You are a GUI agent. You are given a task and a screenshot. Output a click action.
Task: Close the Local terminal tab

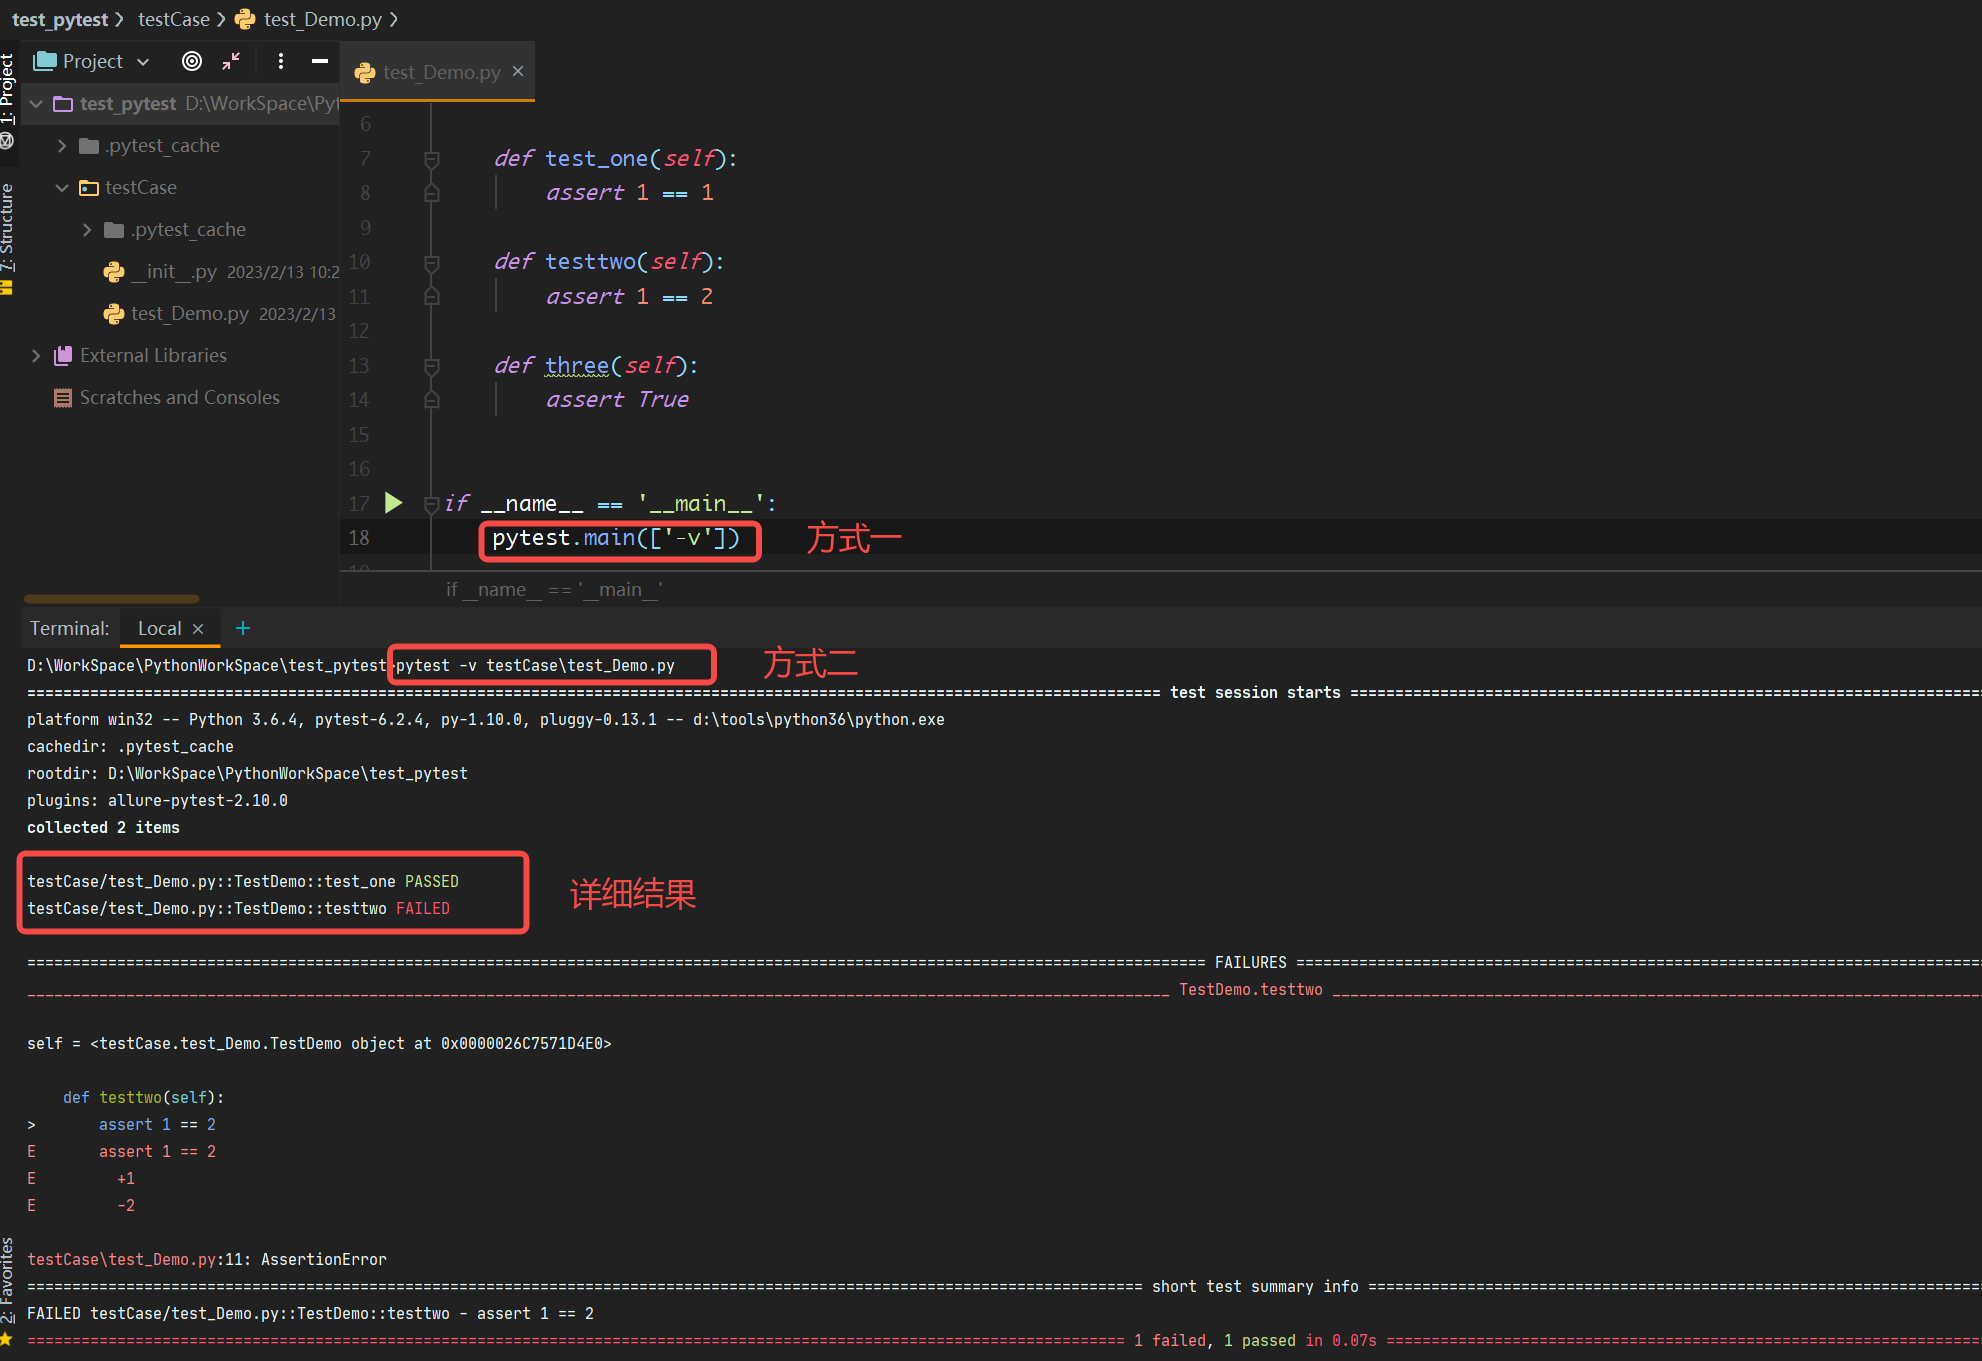198,629
